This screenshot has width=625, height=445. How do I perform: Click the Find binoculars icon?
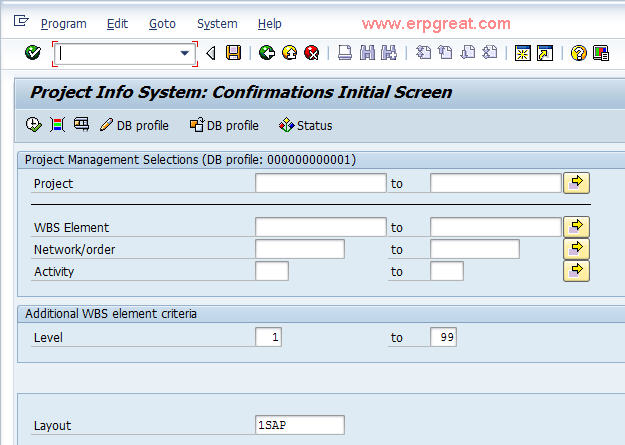(x=367, y=53)
